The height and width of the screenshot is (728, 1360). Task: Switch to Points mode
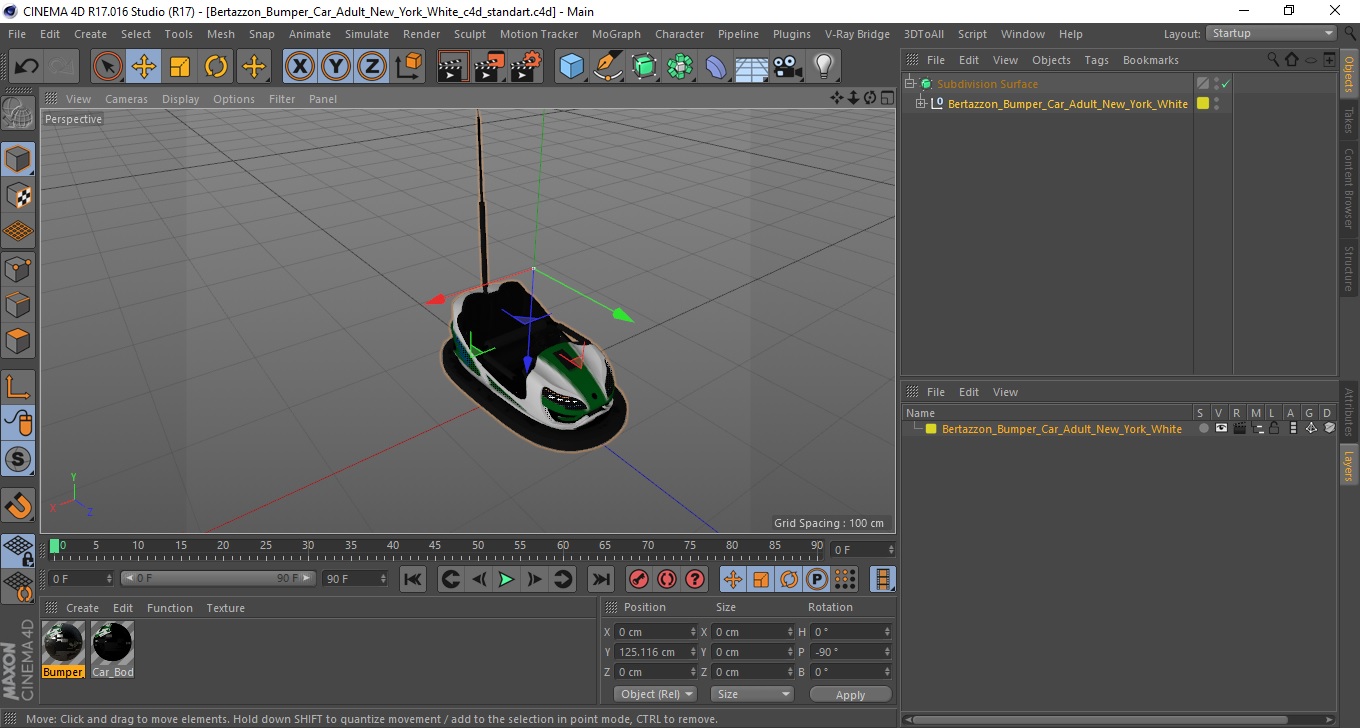(x=18, y=268)
